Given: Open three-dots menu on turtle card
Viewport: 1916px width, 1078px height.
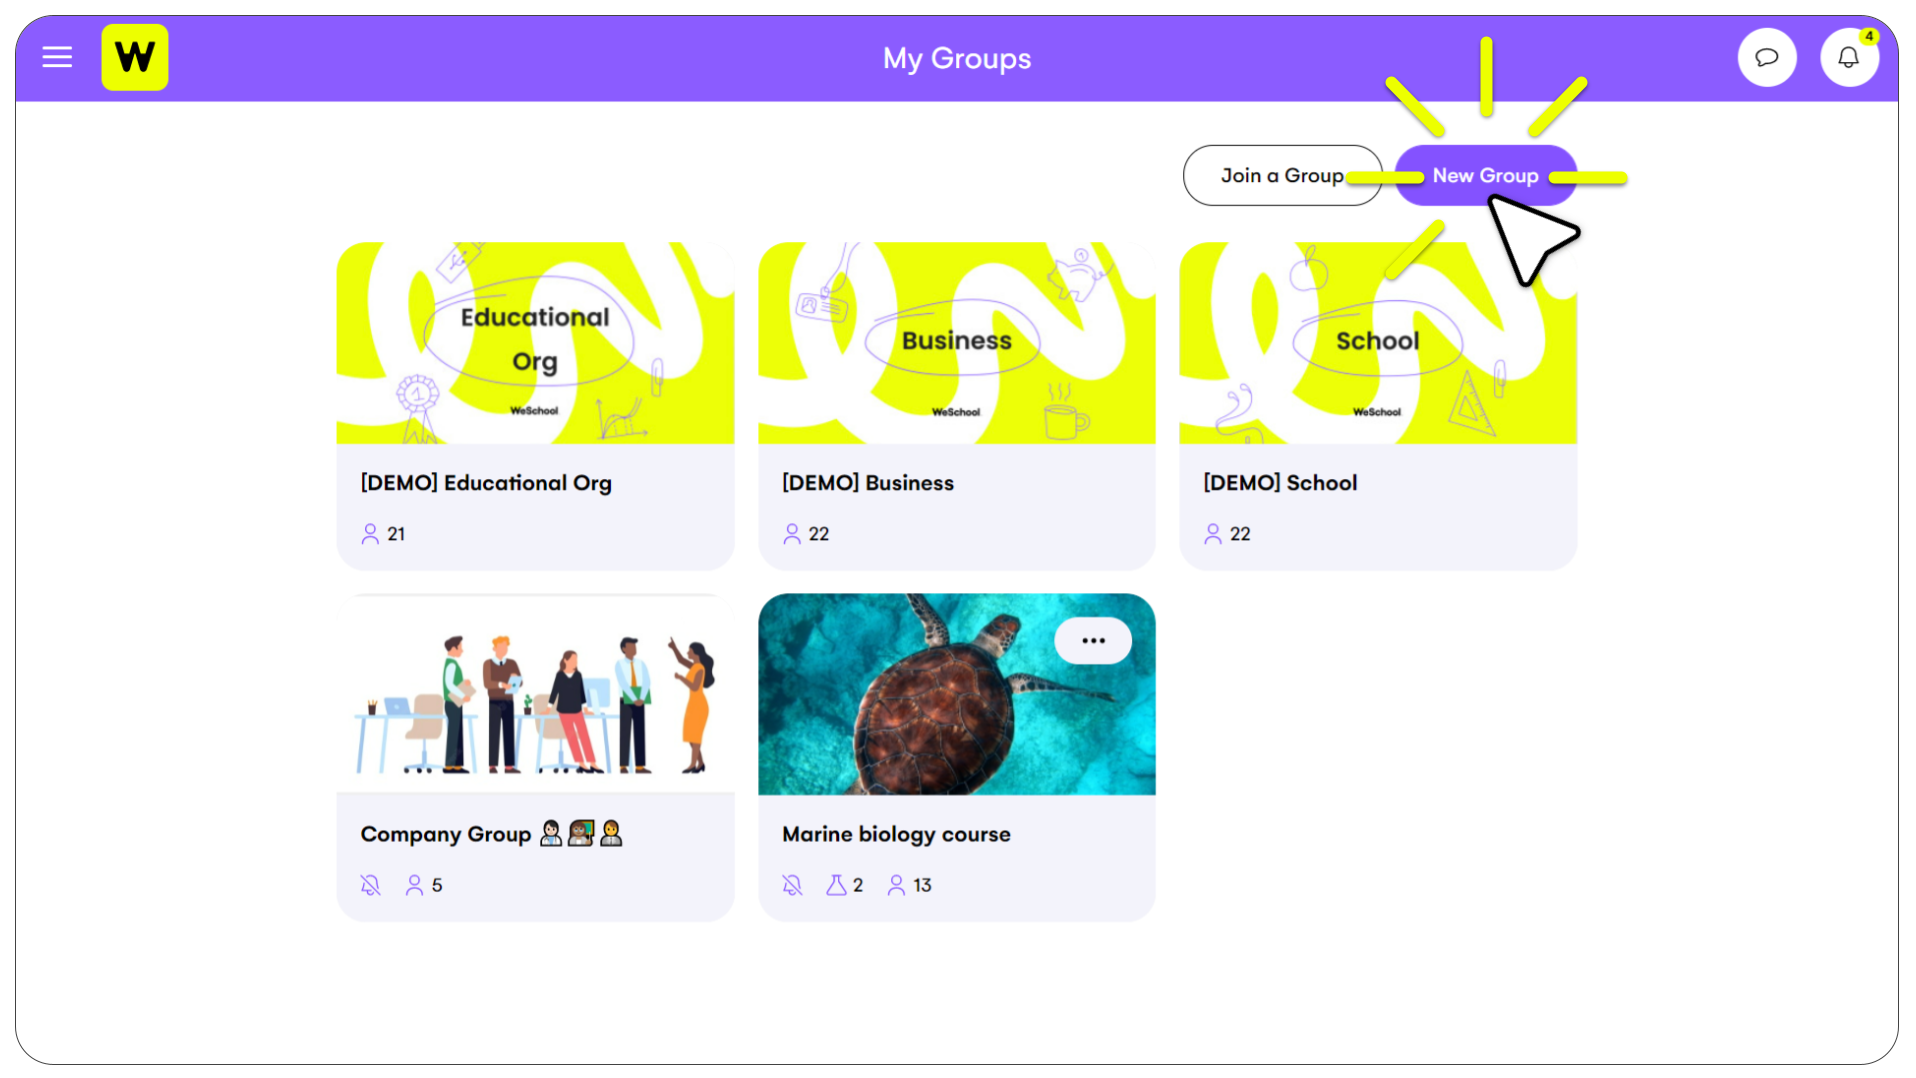Looking at the screenshot, I should 1093,640.
